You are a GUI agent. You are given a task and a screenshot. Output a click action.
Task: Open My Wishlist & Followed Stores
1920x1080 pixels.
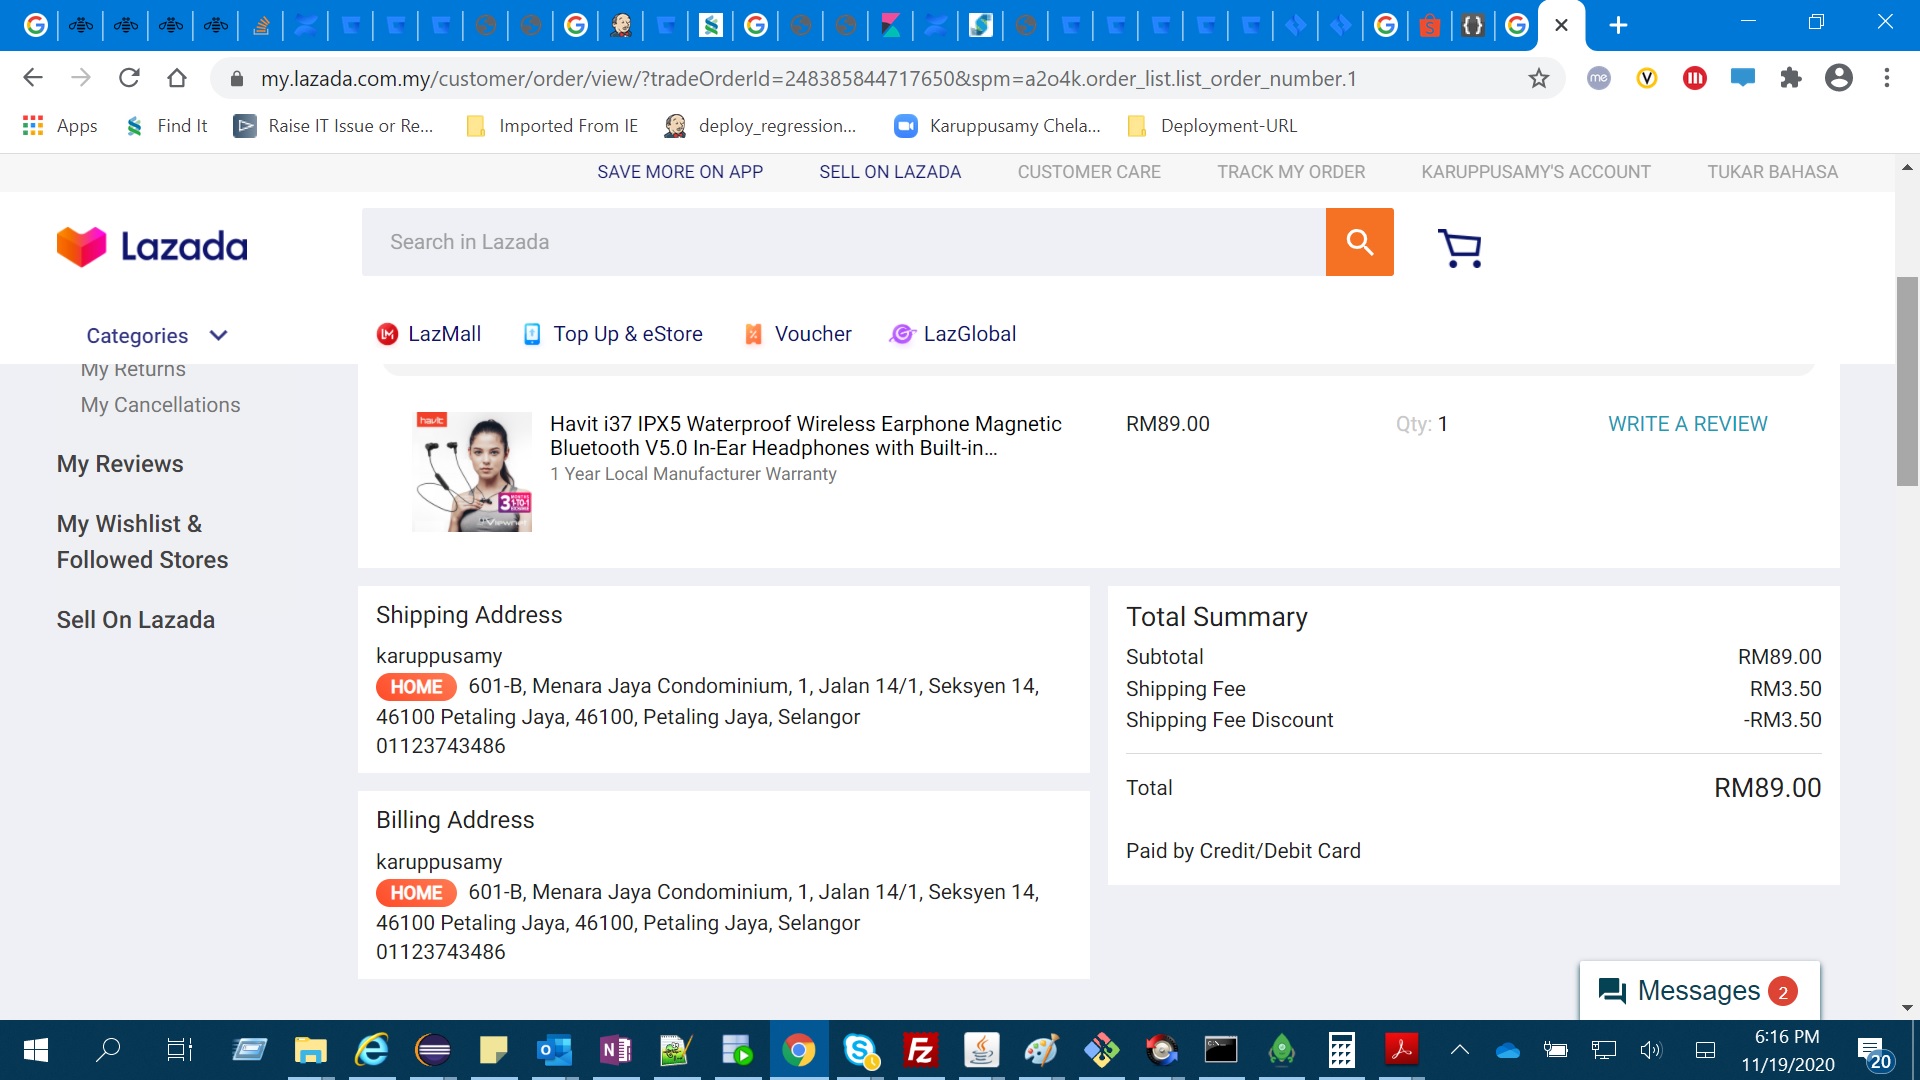[x=142, y=542]
